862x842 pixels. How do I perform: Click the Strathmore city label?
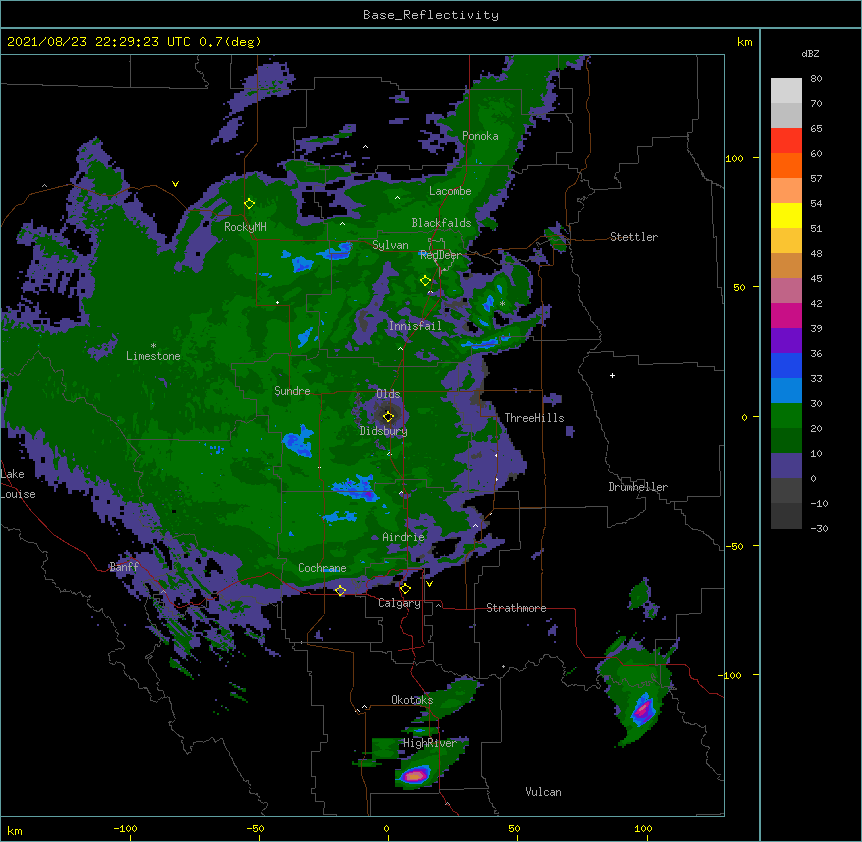(x=516, y=608)
